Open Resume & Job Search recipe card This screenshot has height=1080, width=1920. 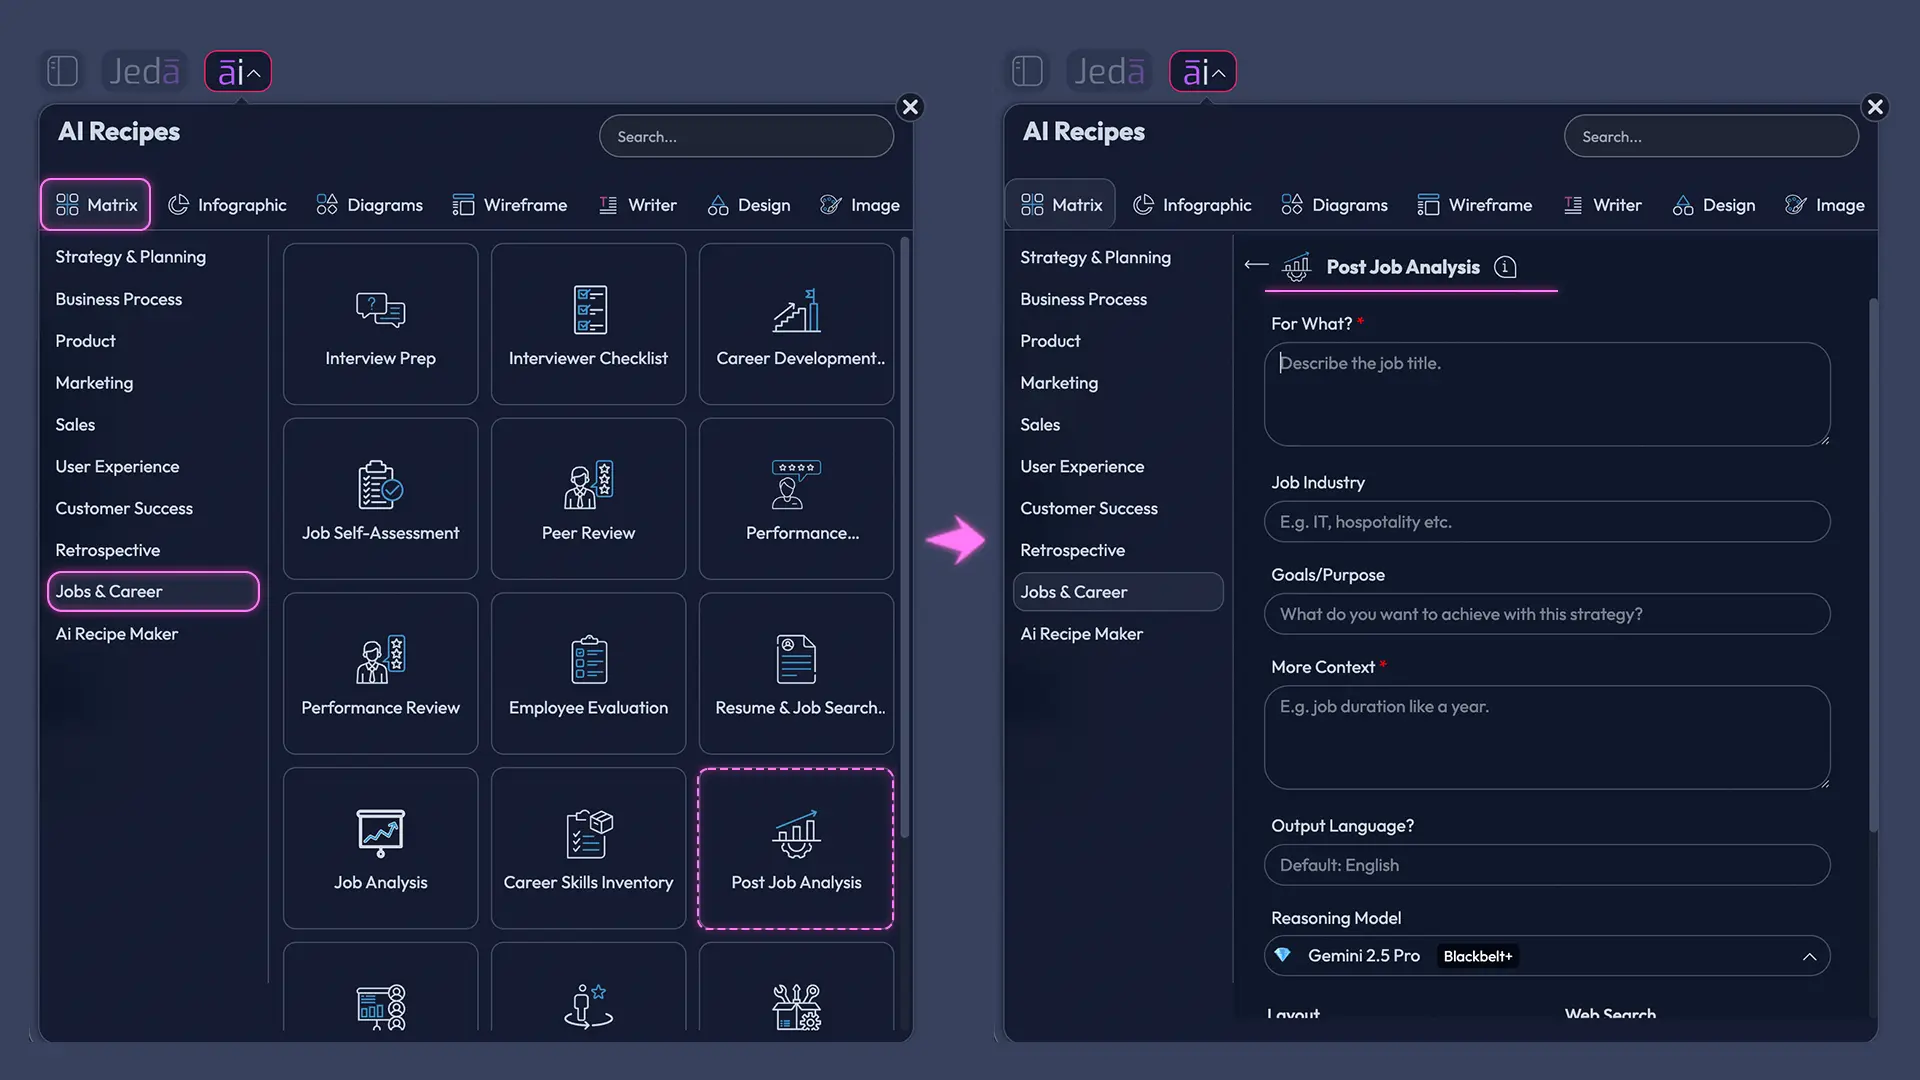[x=796, y=673]
